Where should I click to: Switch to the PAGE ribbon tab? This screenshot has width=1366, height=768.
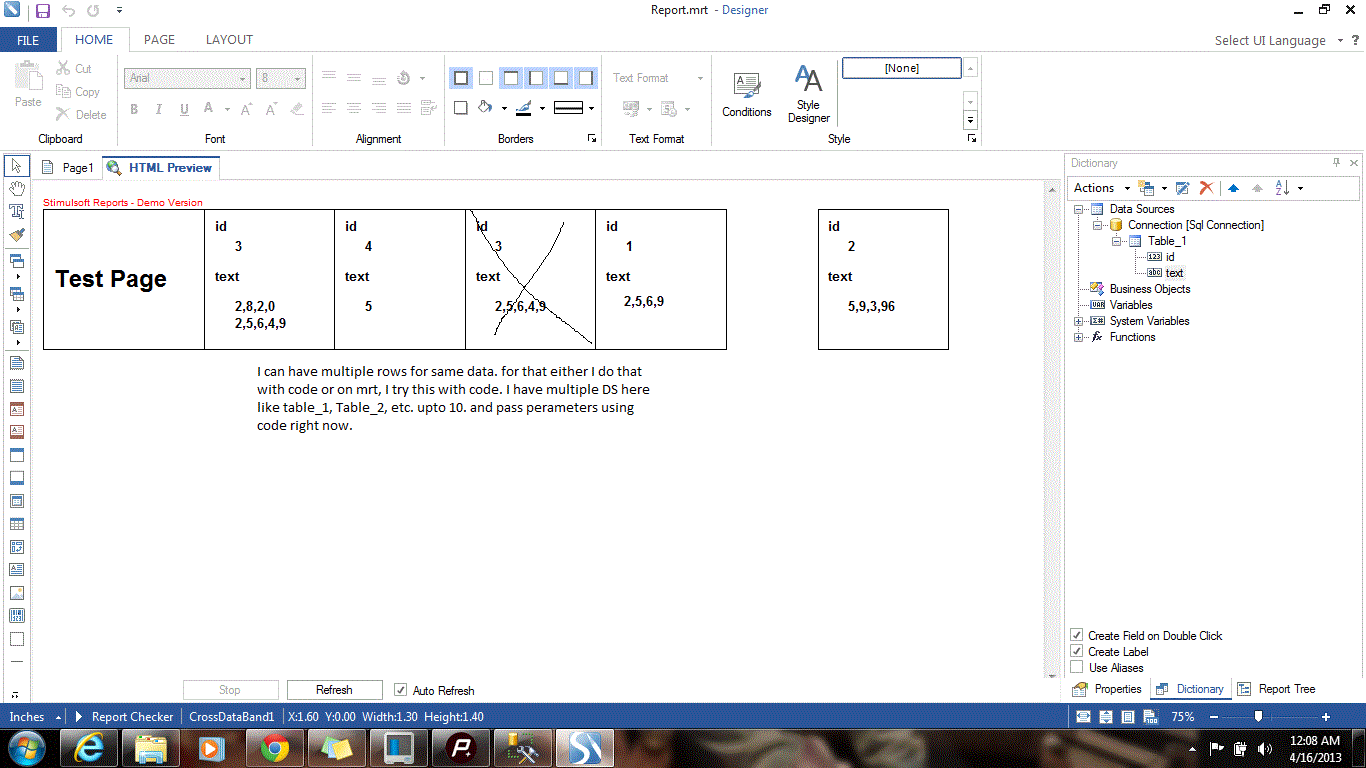pyautogui.click(x=159, y=40)
